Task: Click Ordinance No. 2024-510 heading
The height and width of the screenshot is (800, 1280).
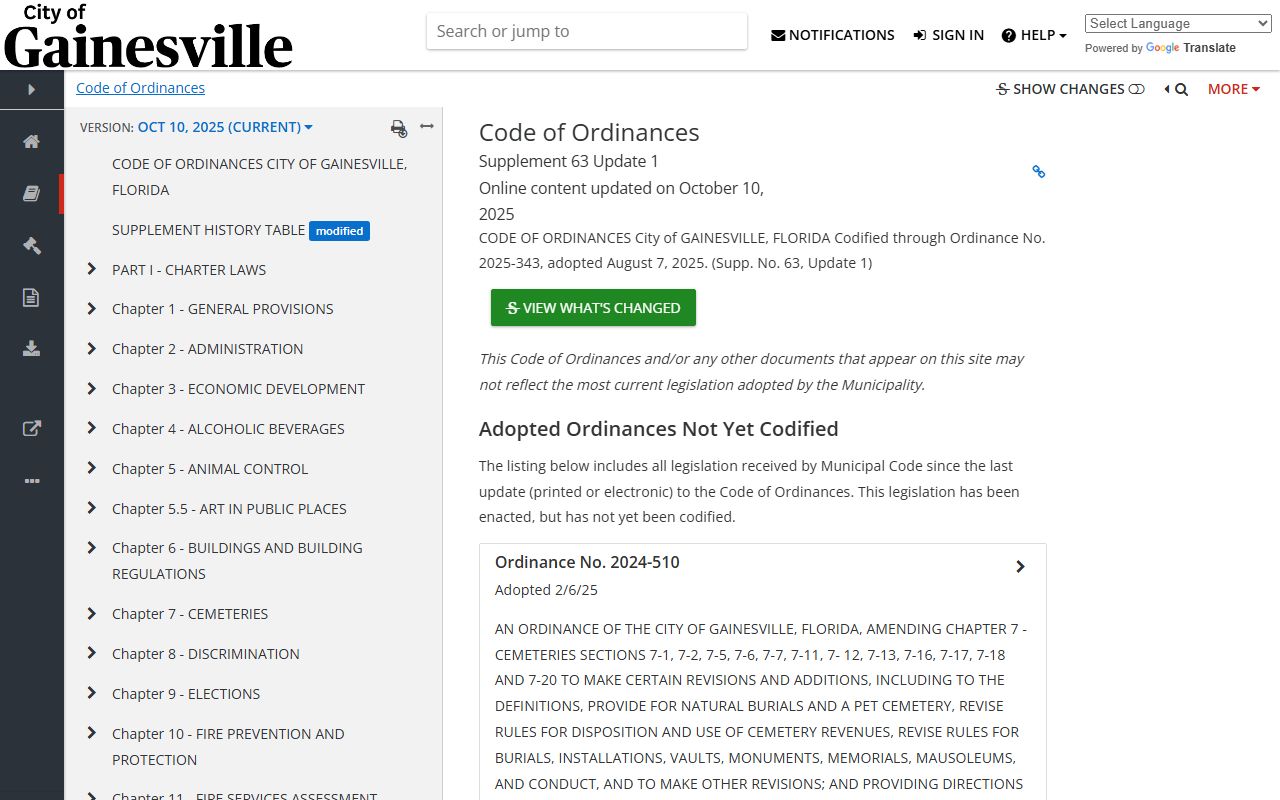Action: [x=587, y=562]
